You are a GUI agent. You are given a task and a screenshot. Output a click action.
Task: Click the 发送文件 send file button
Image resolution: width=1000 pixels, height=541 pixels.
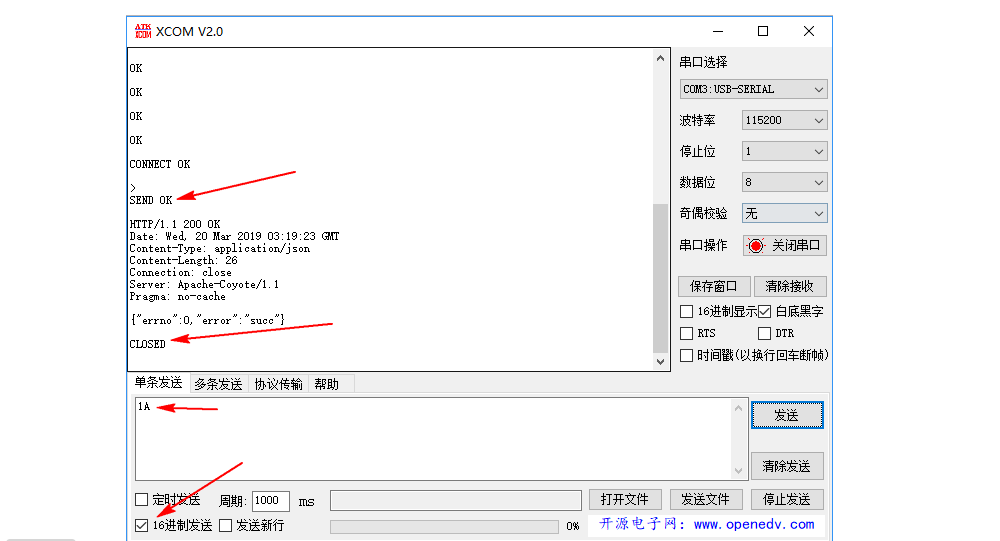(x=705, y=500)
